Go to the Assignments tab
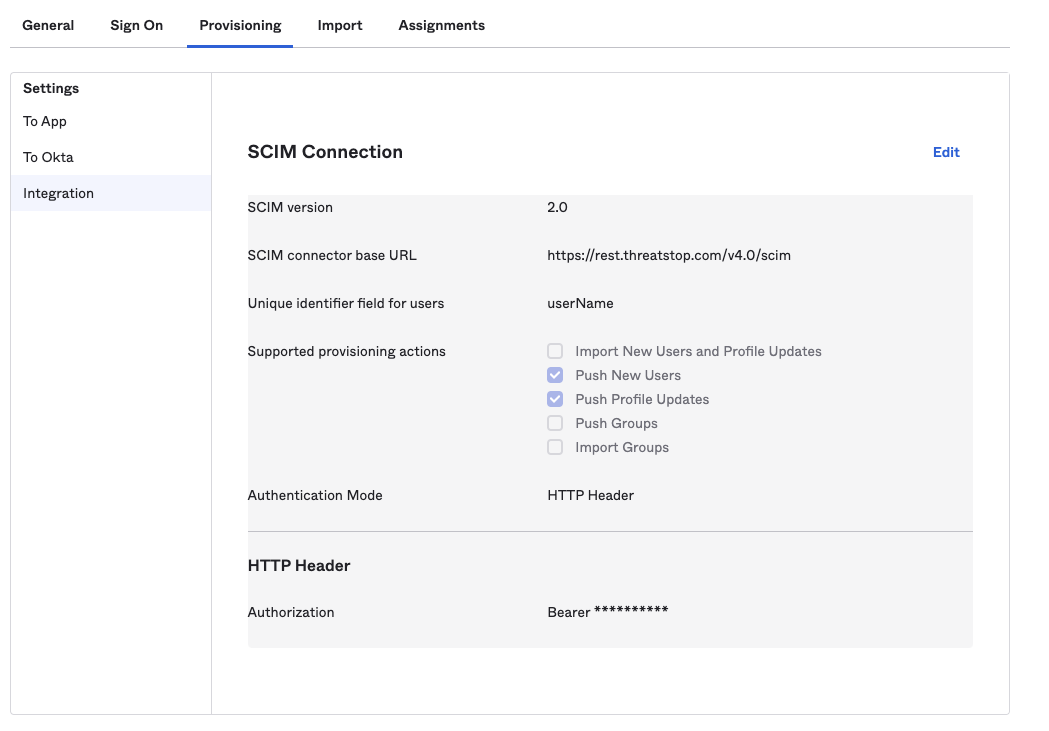Viewport: 1049px width, 731px height. [442, 25]
